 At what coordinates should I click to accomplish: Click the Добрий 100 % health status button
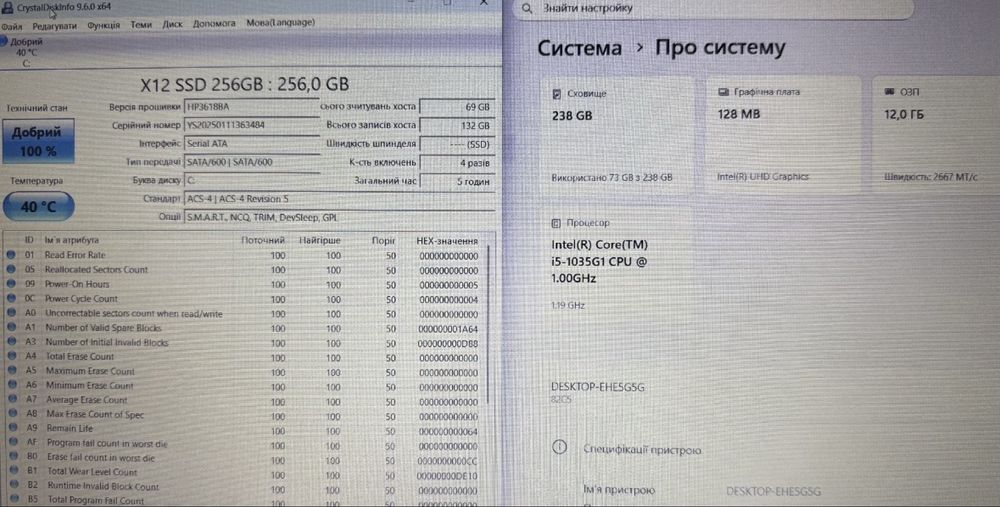pyautogui.click(x=38, y=141)
